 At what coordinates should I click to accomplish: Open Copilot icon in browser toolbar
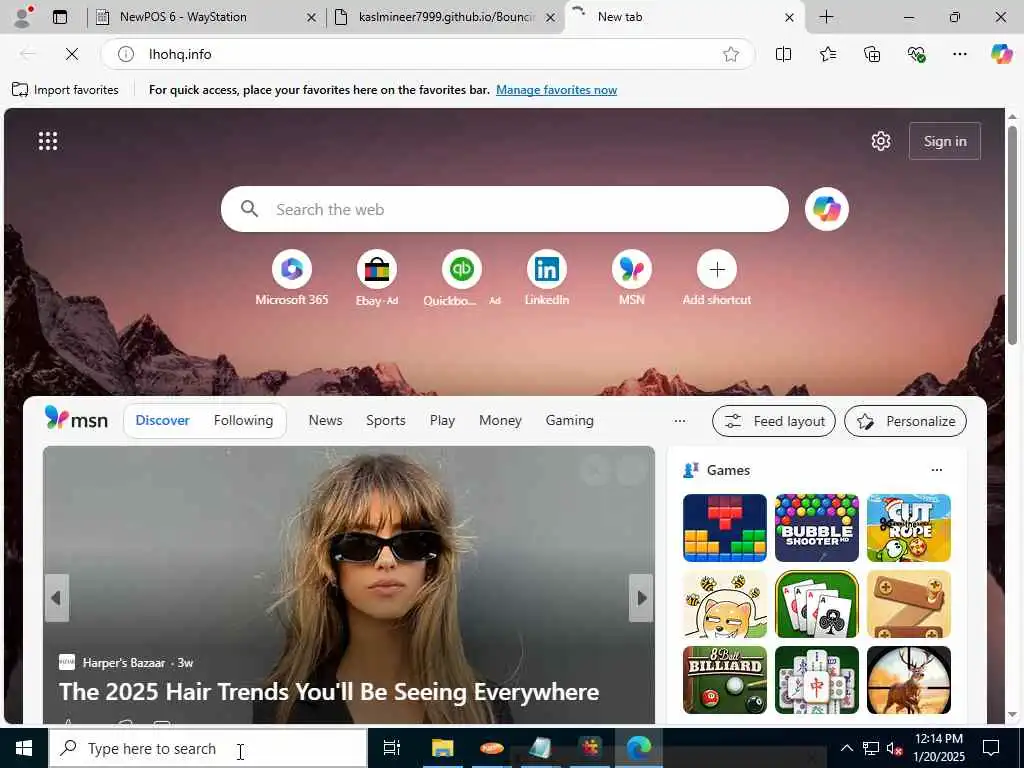[x=1001, y=54]
